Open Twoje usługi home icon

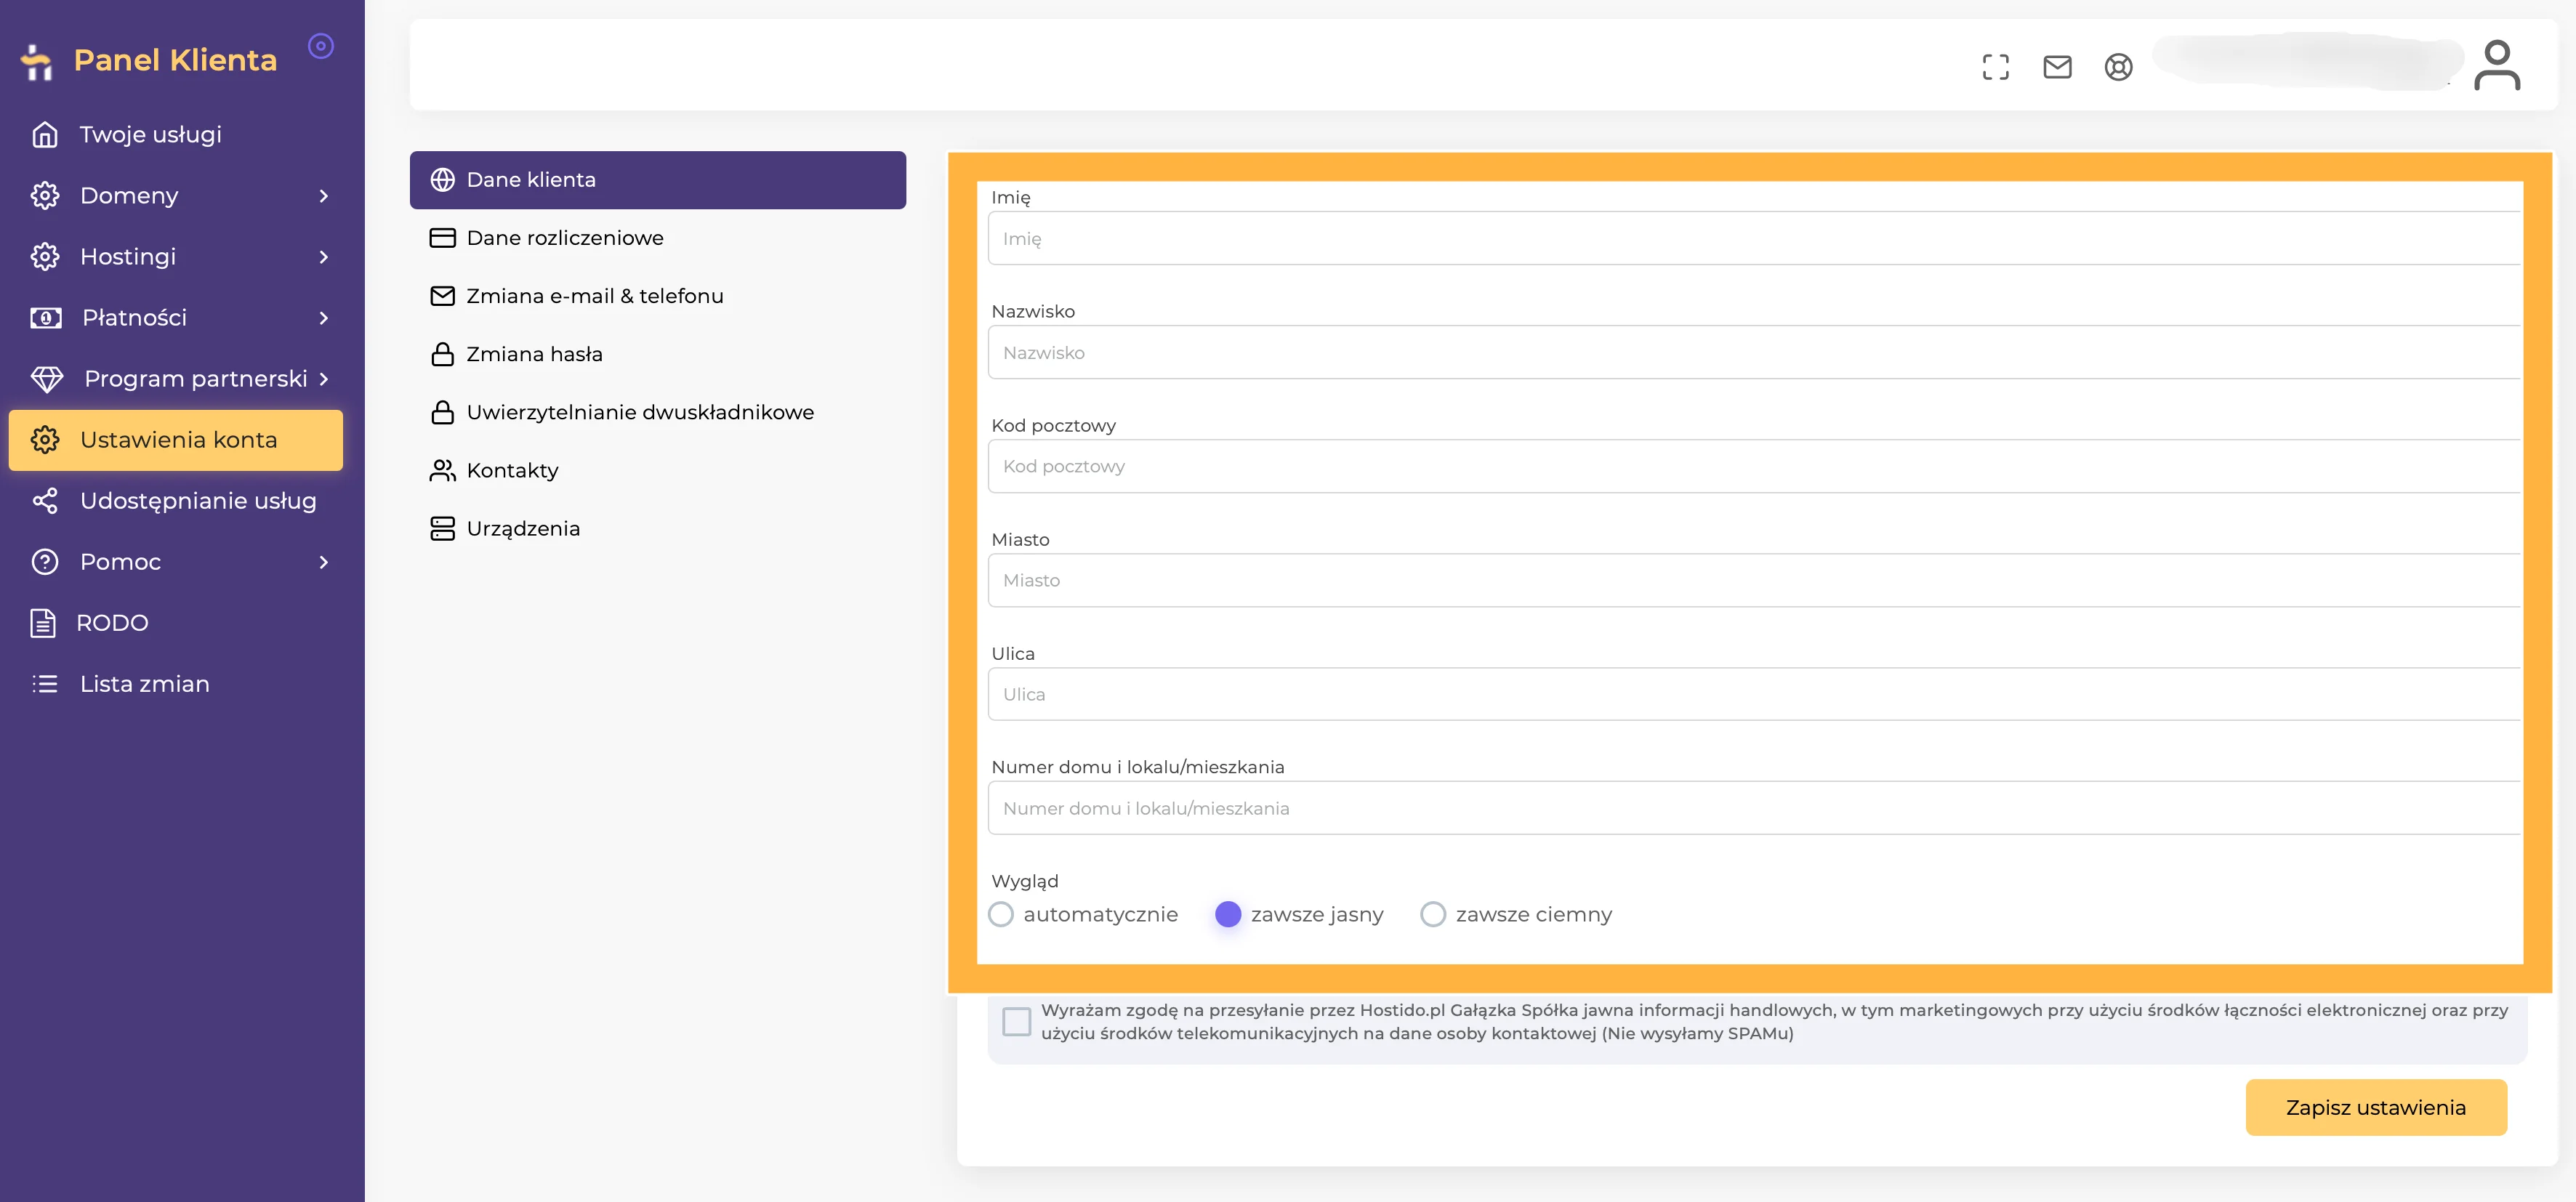(45, 134)
